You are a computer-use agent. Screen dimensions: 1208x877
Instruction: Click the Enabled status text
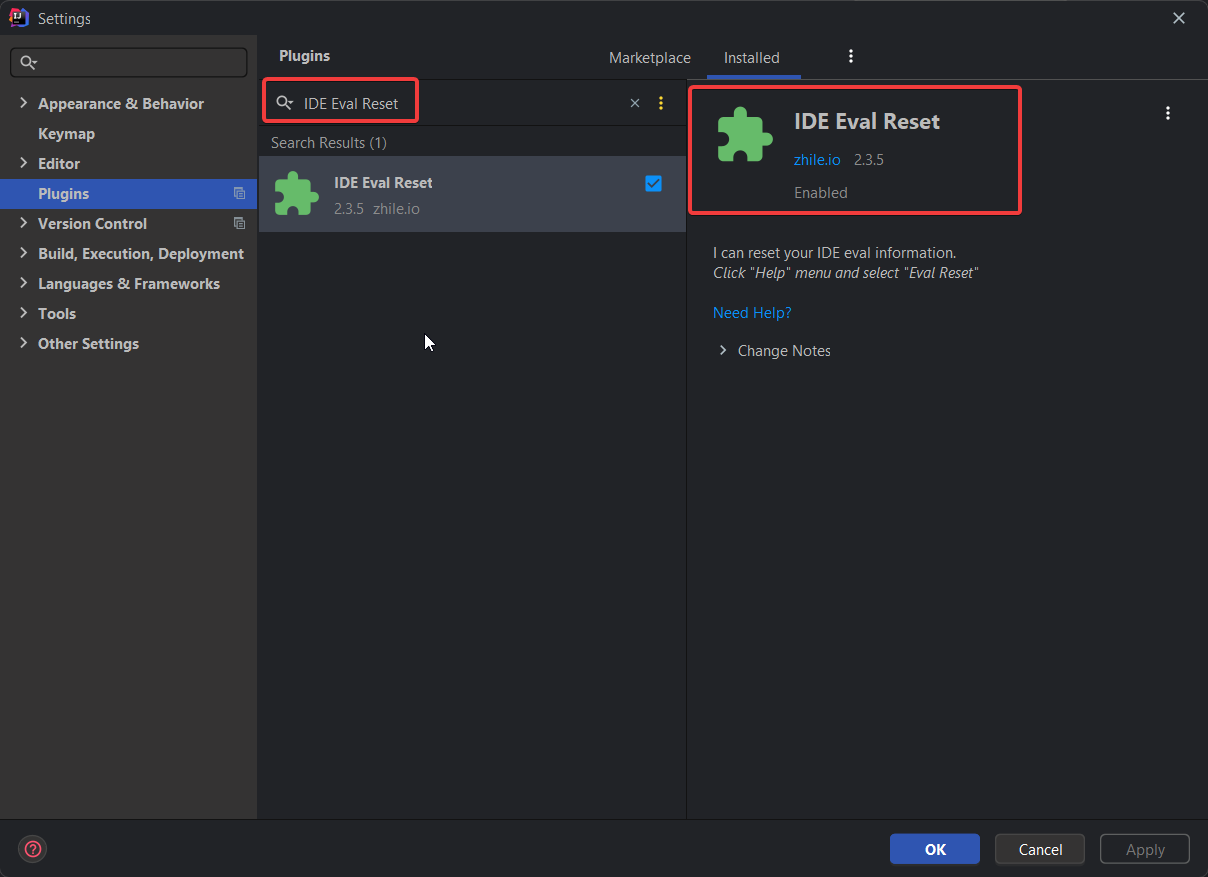[x=821, y=193]
